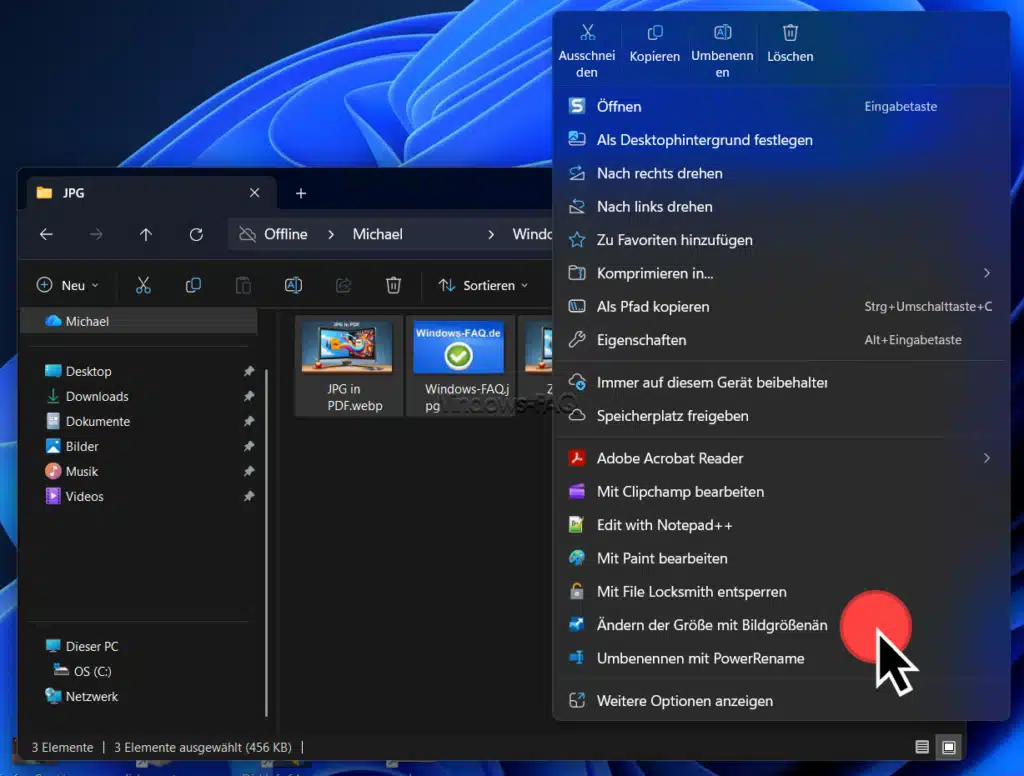Image resolution: width=1024 pixels, height=776 pixels.
Task: Open Downloads in the sidebar
Action: pyautogui.click(x=97, y=396)
